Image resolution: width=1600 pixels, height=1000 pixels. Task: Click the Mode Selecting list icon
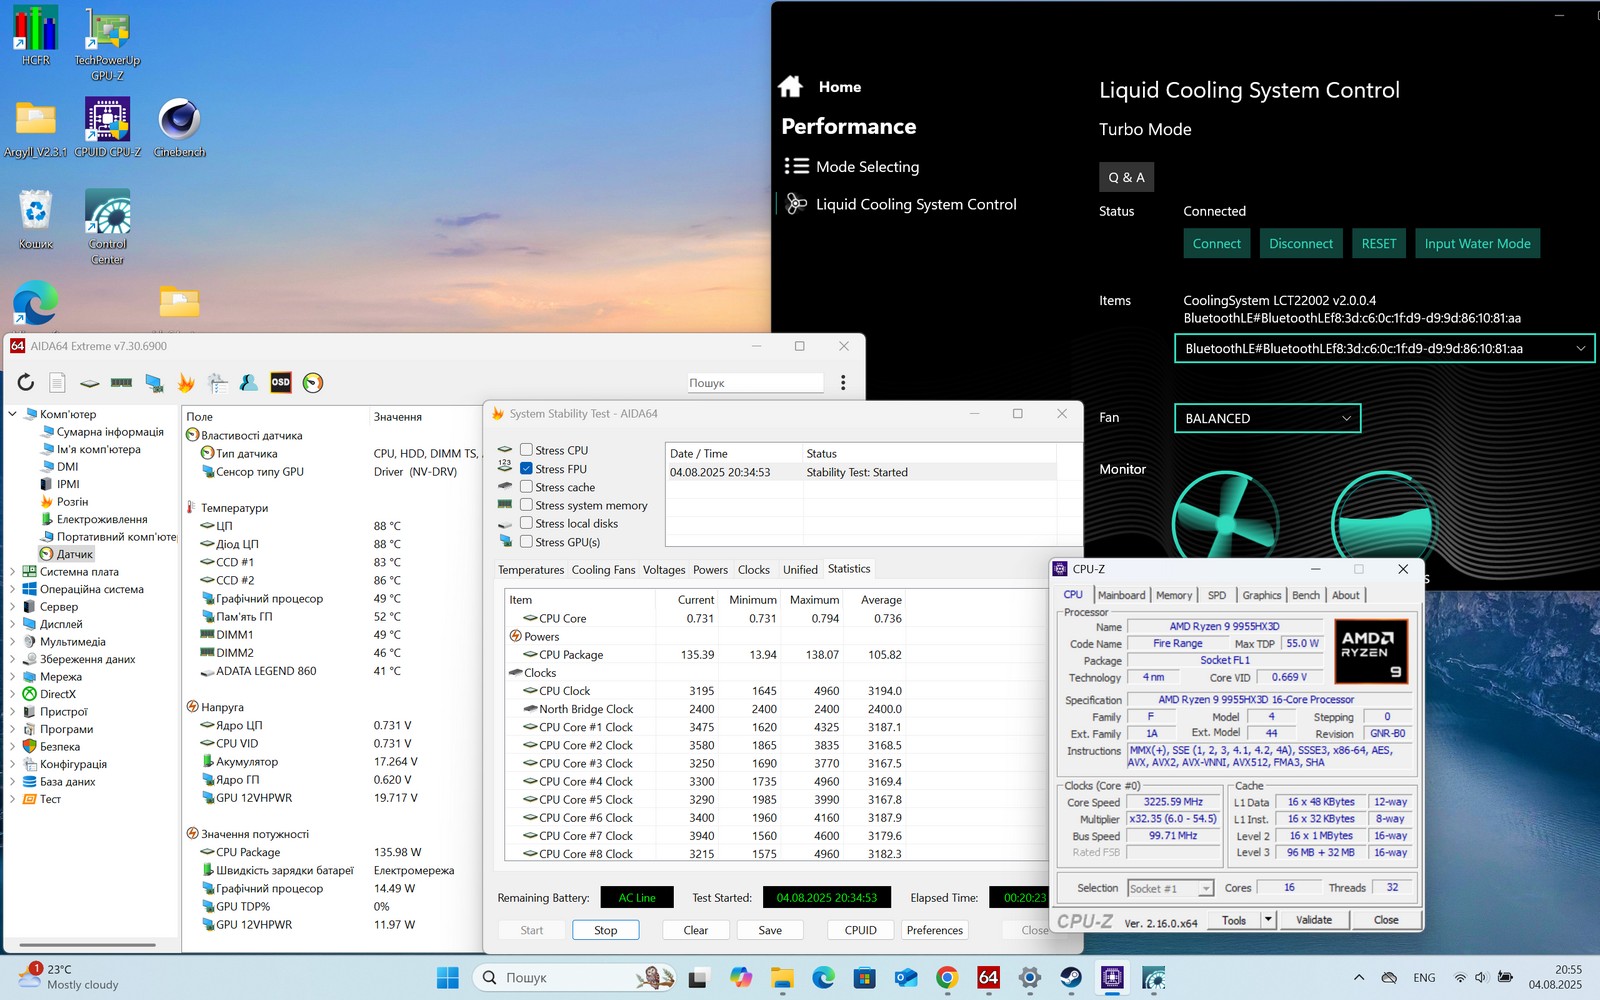[x=796, y=166]
